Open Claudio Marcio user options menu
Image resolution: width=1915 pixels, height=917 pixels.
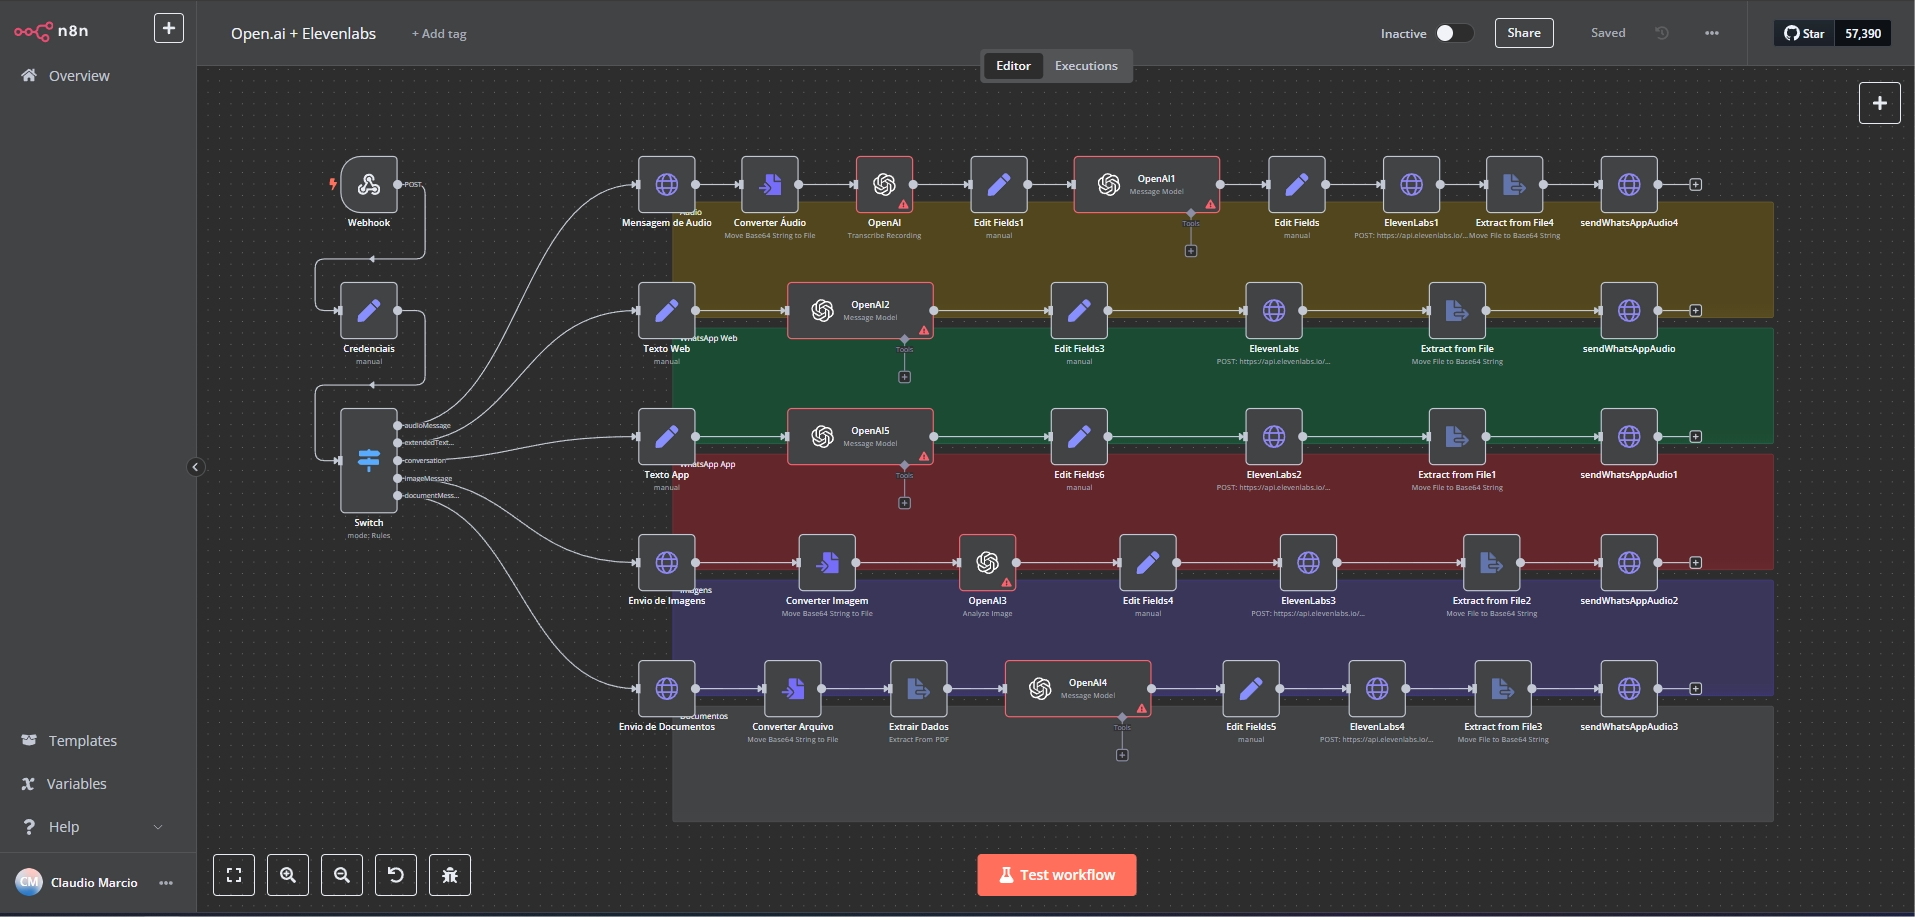click(x=166, y=882)
